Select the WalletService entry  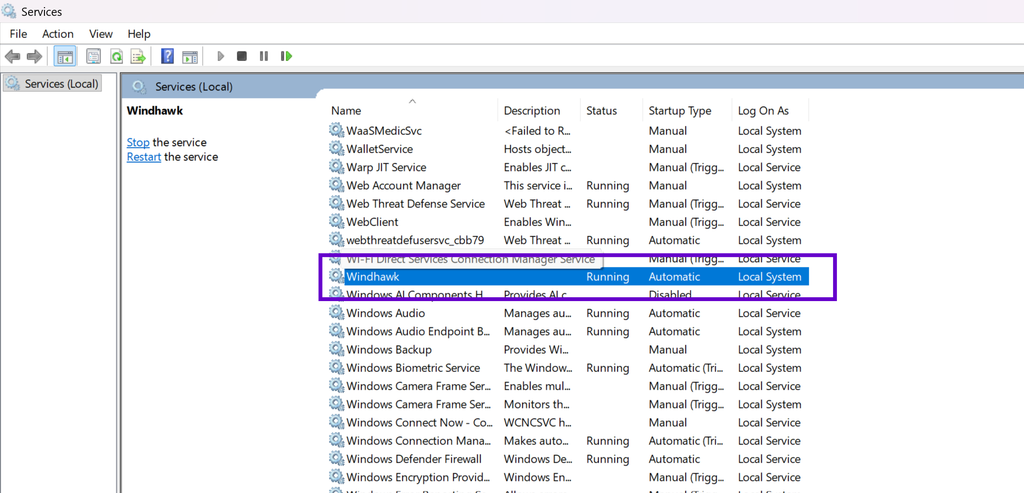coord(379,149)
